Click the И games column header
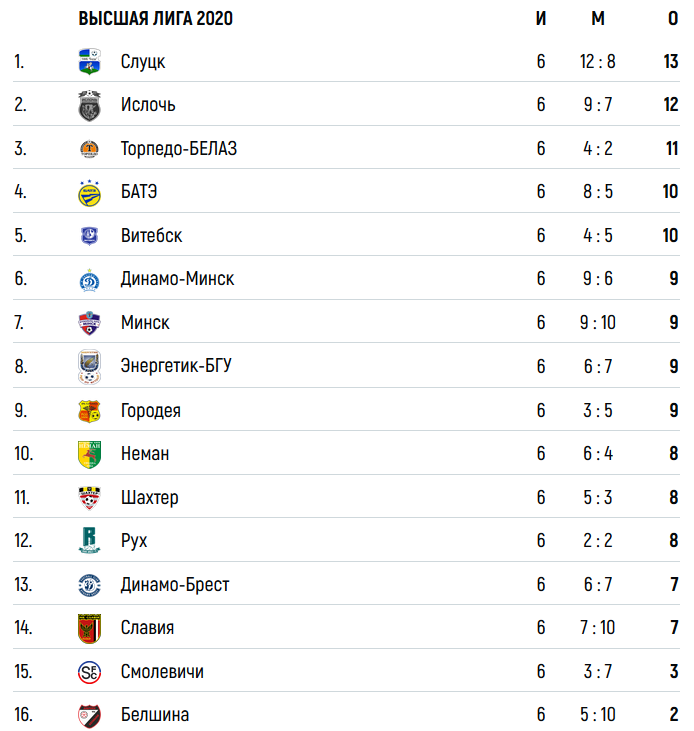The image size is (694, 731). coord(541,19)
